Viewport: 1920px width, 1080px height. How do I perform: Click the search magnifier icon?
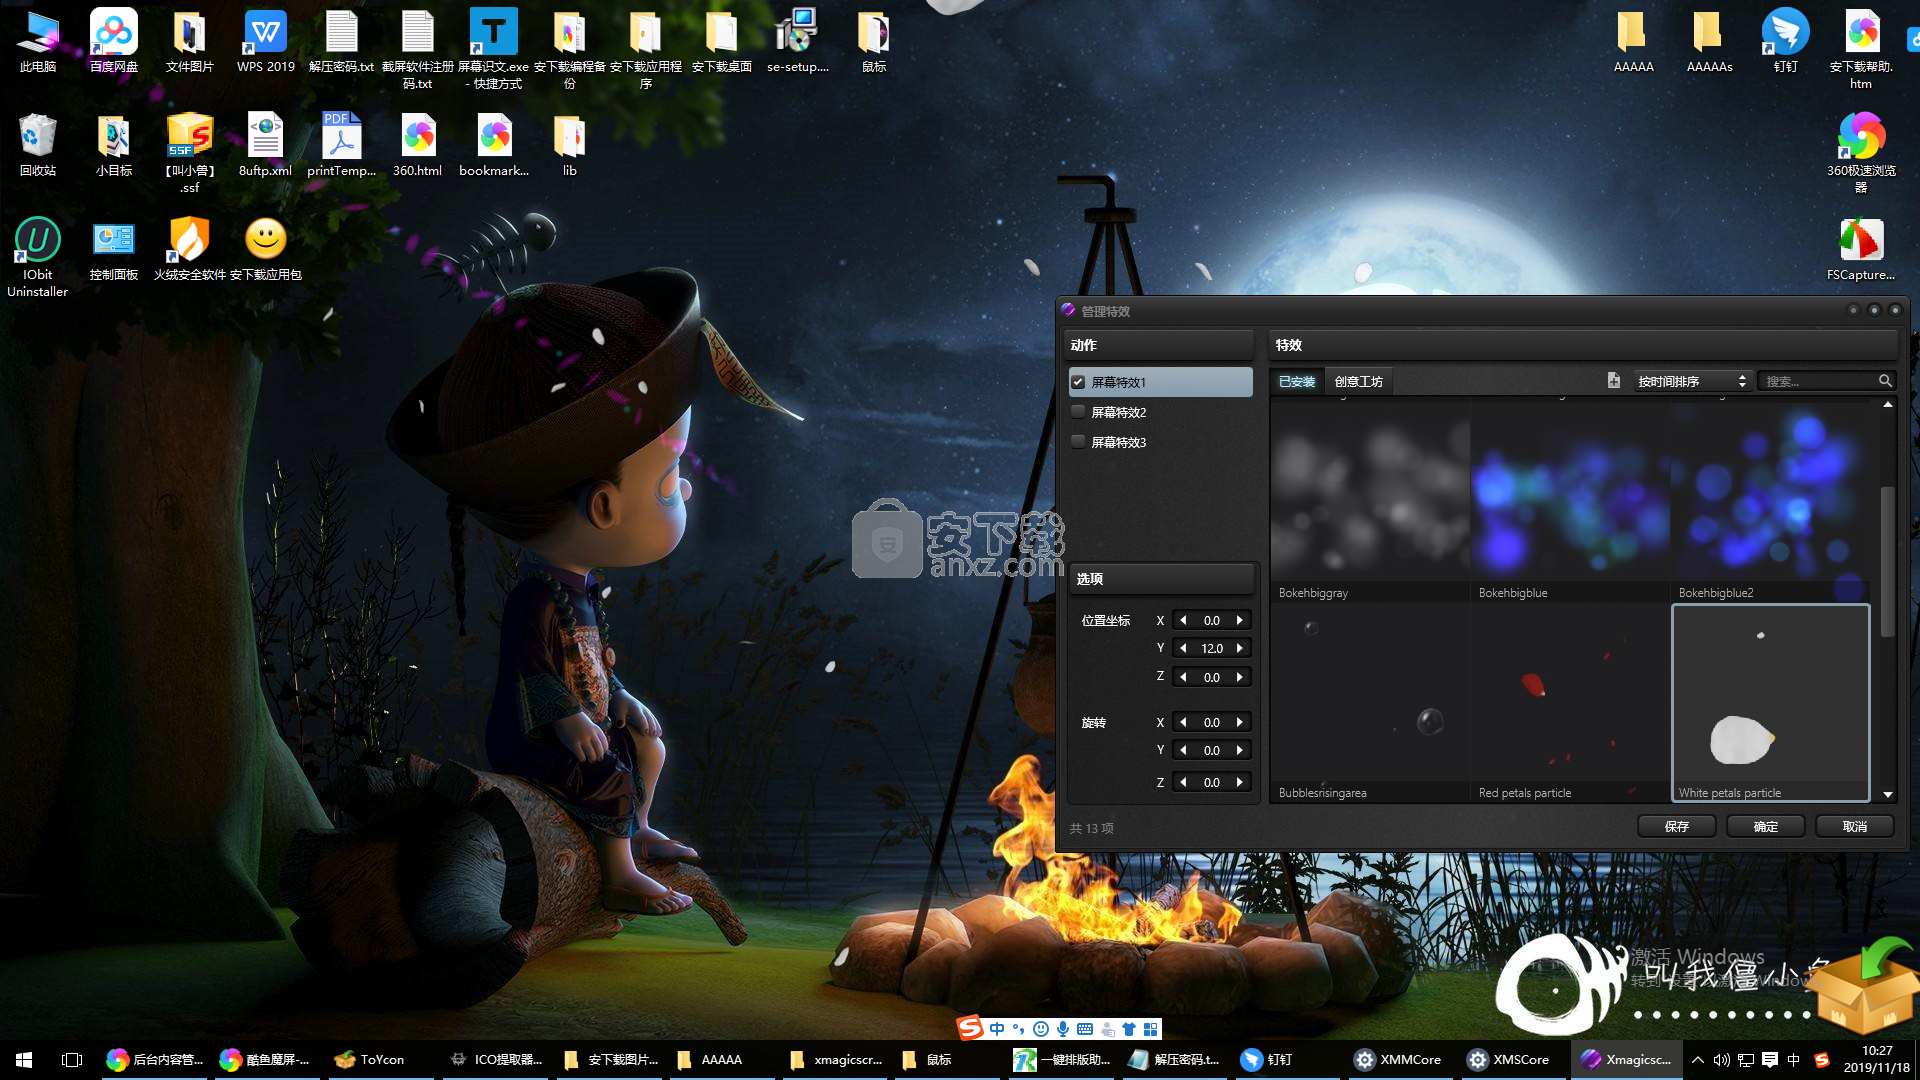[1885, 381]
